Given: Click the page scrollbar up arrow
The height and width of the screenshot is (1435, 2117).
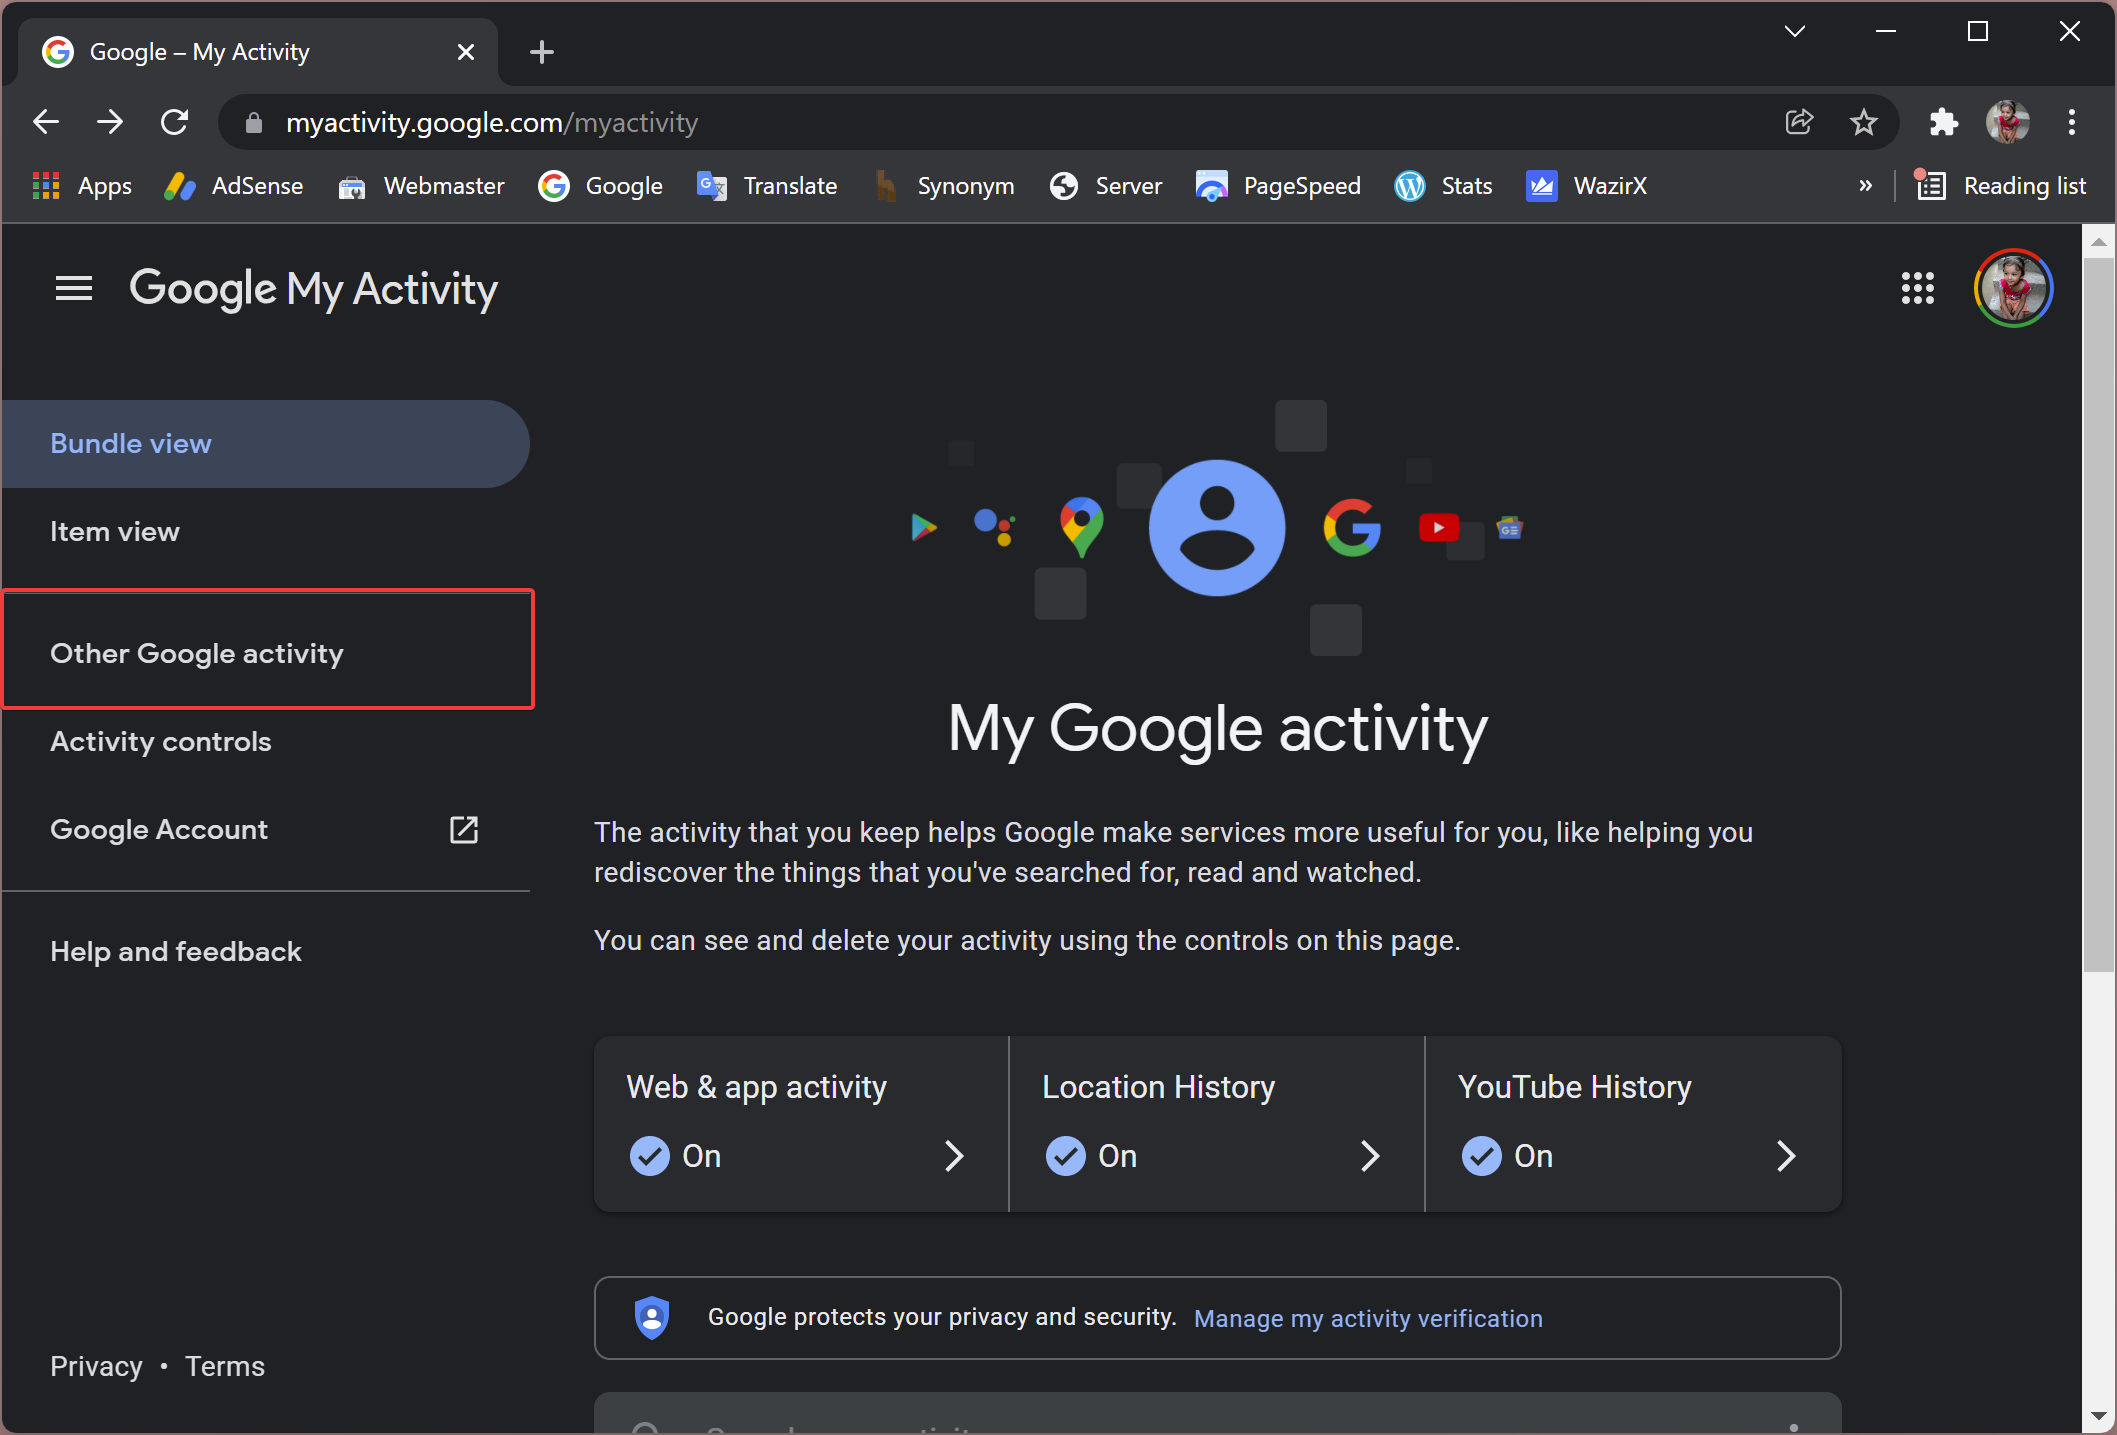Looking at the screenshot, I should [2098, 243].
